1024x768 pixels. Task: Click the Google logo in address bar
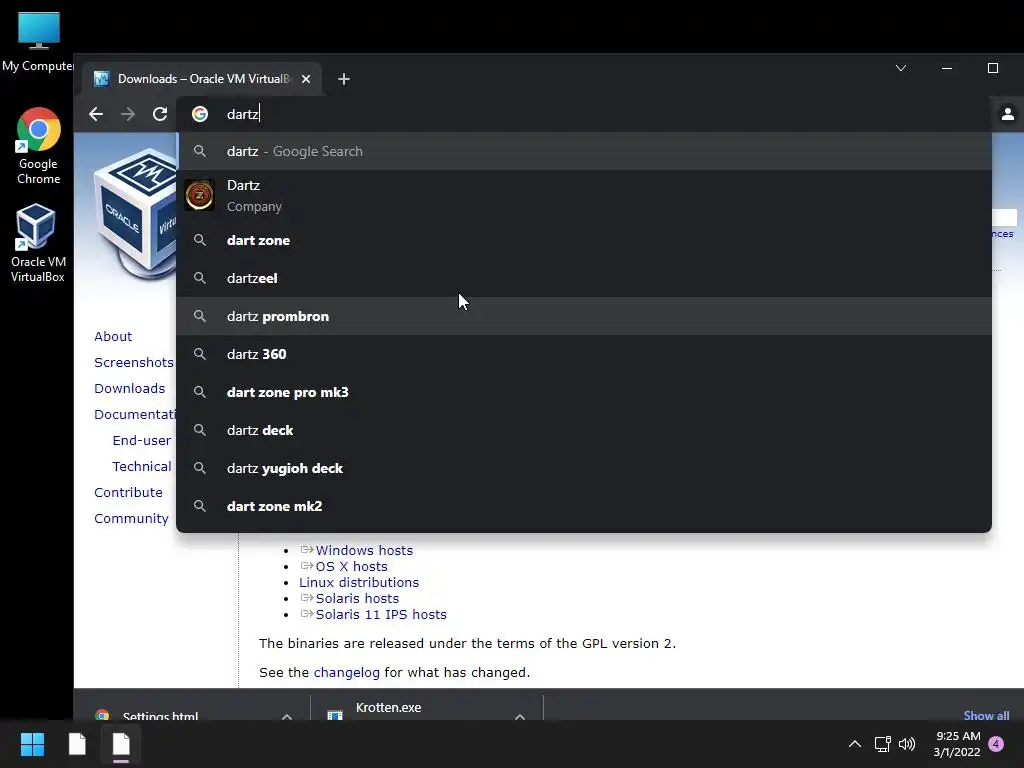200,114
